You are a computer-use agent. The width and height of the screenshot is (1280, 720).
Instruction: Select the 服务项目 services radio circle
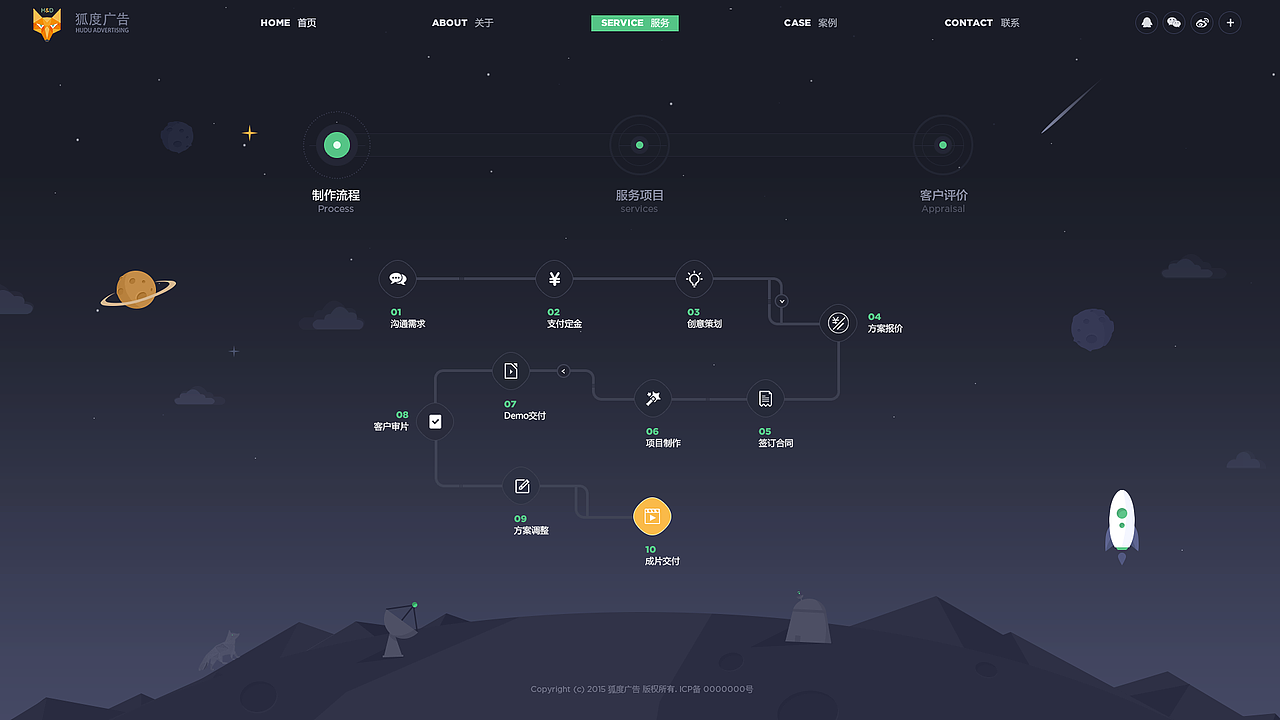(x=639, y=145)
